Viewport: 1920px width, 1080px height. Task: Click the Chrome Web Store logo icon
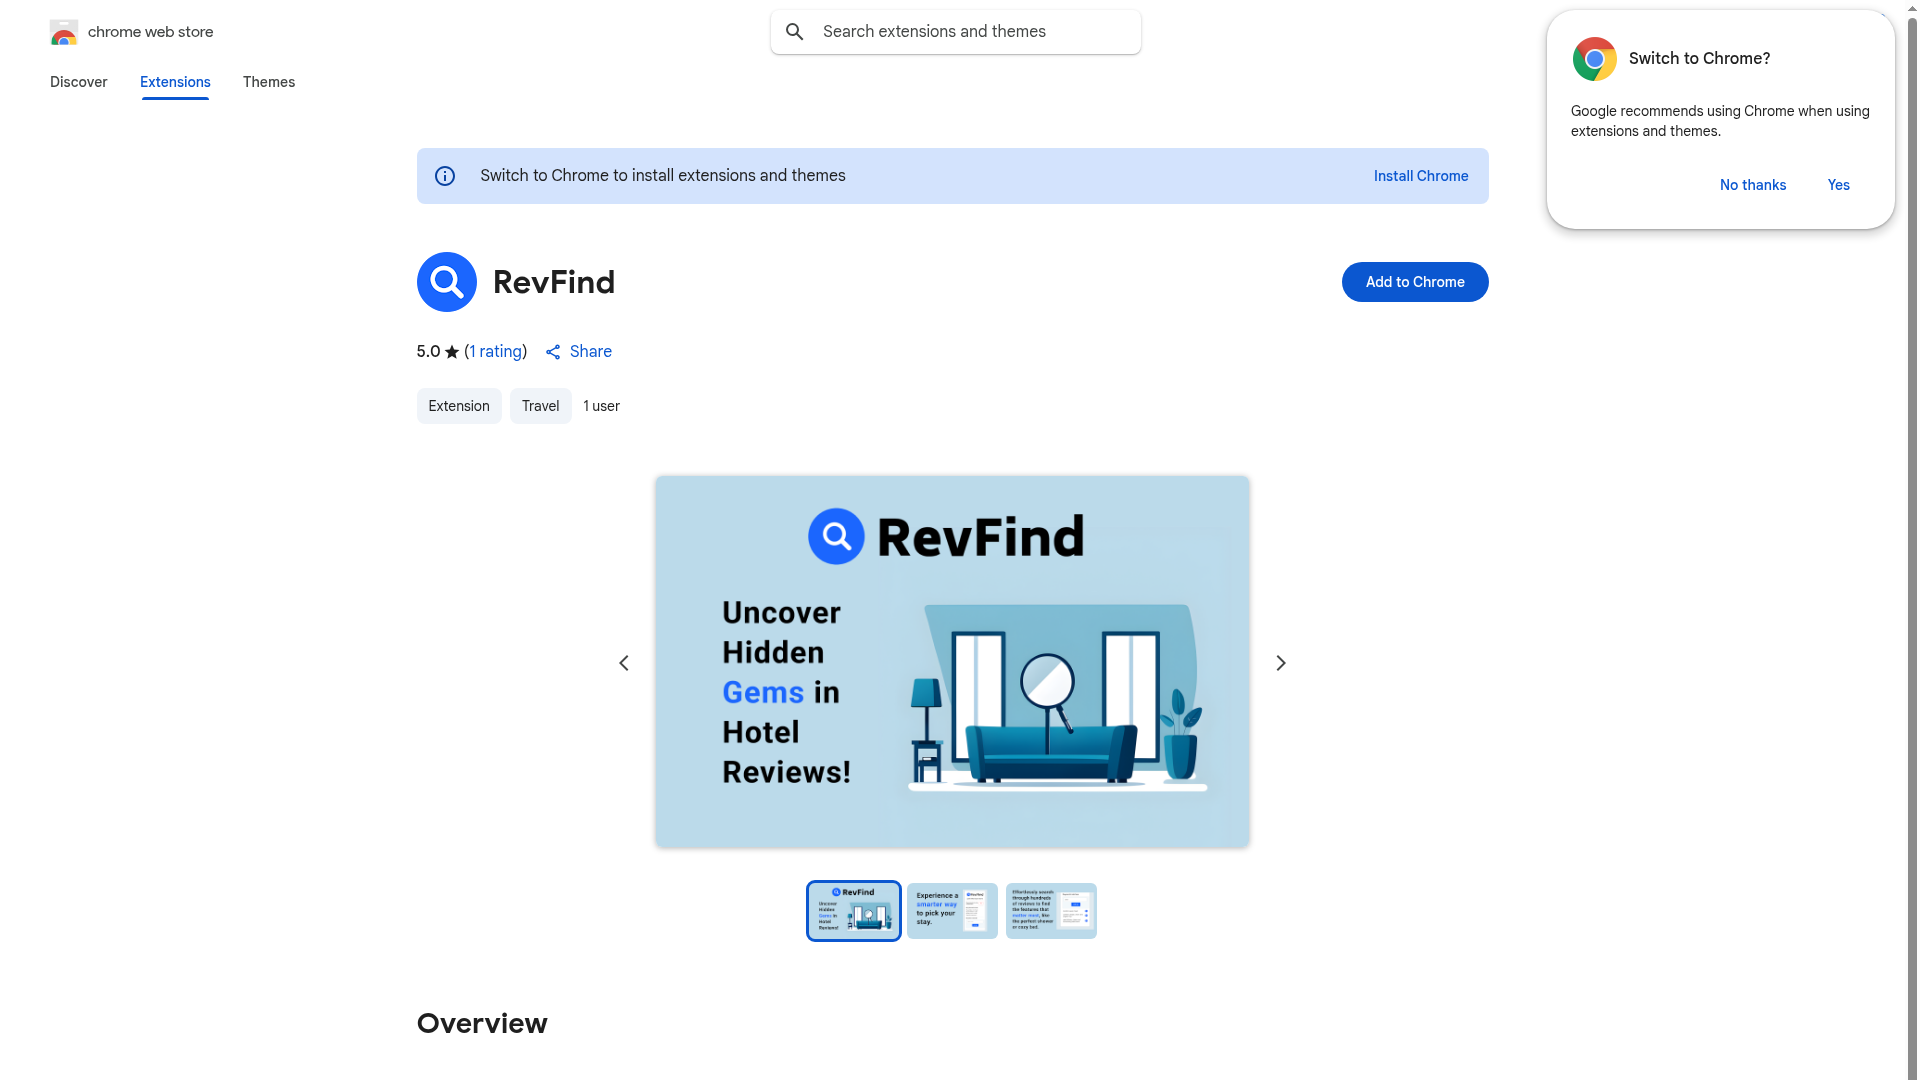64,32
